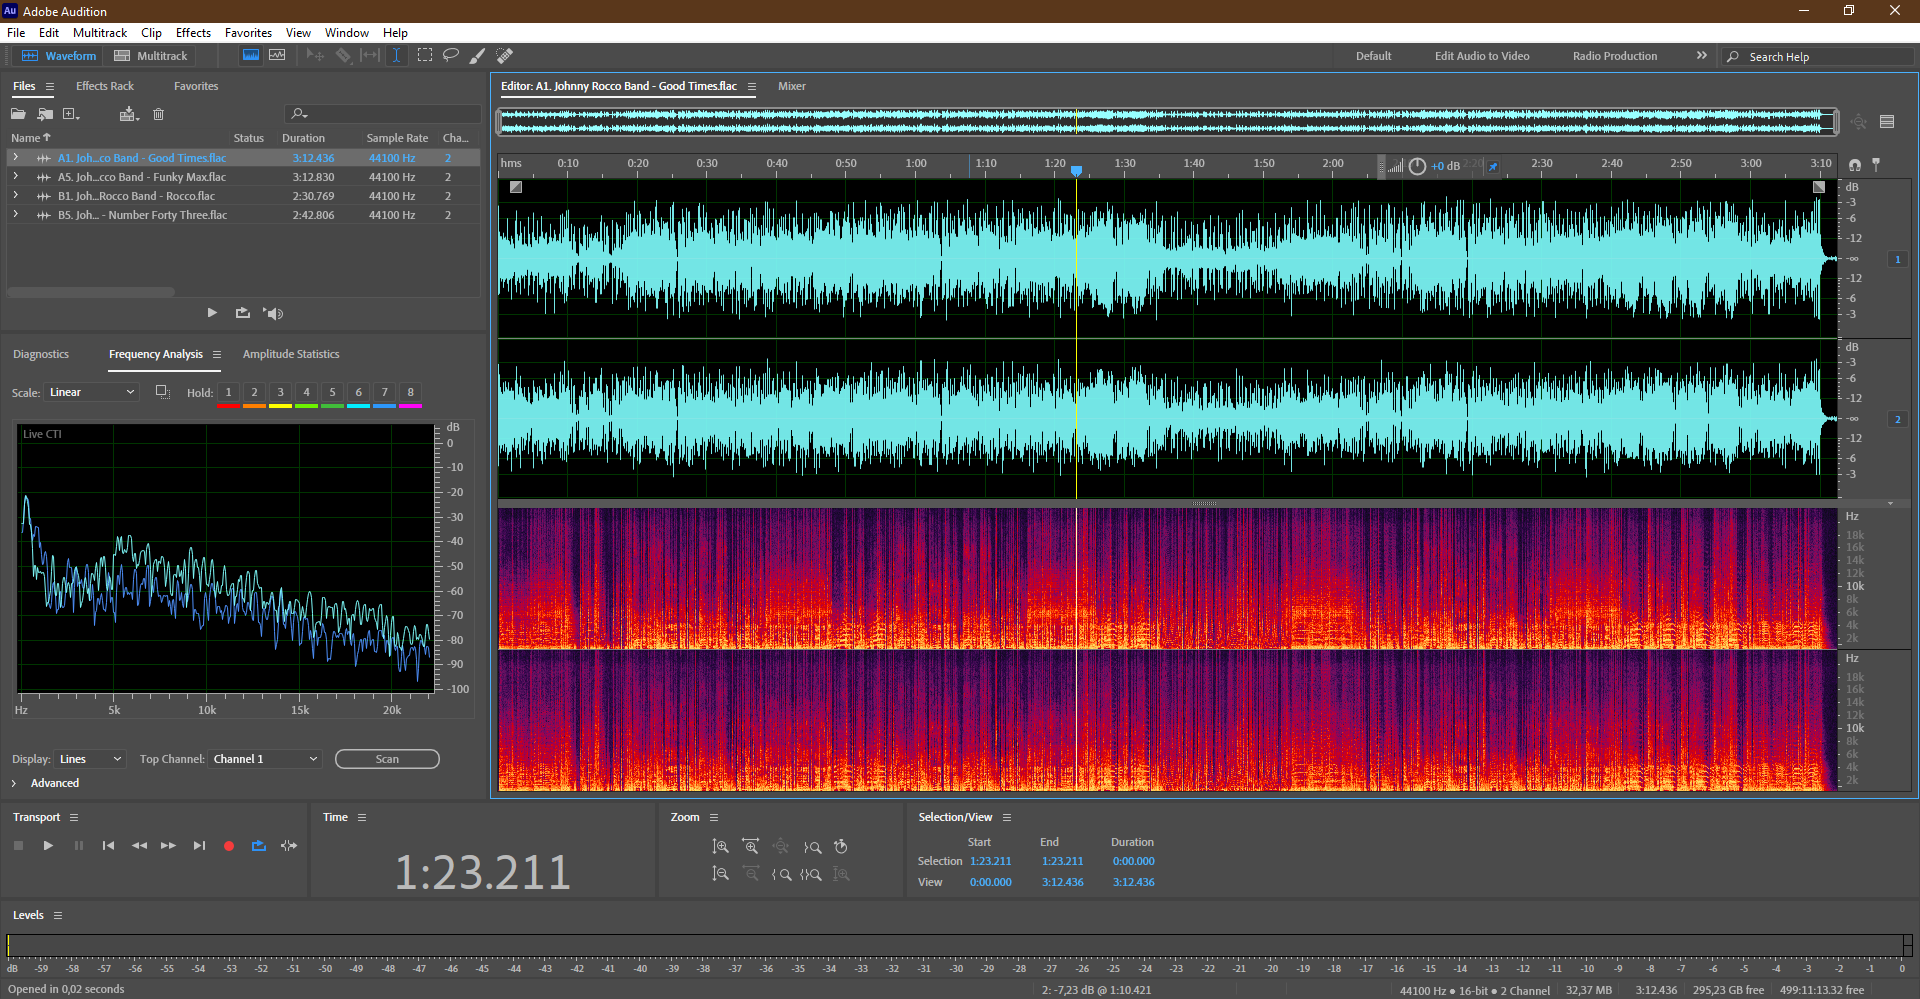Open the Scale dropdown set to Linear
The image size is (1920, 999).
click(x=90, y=392)
